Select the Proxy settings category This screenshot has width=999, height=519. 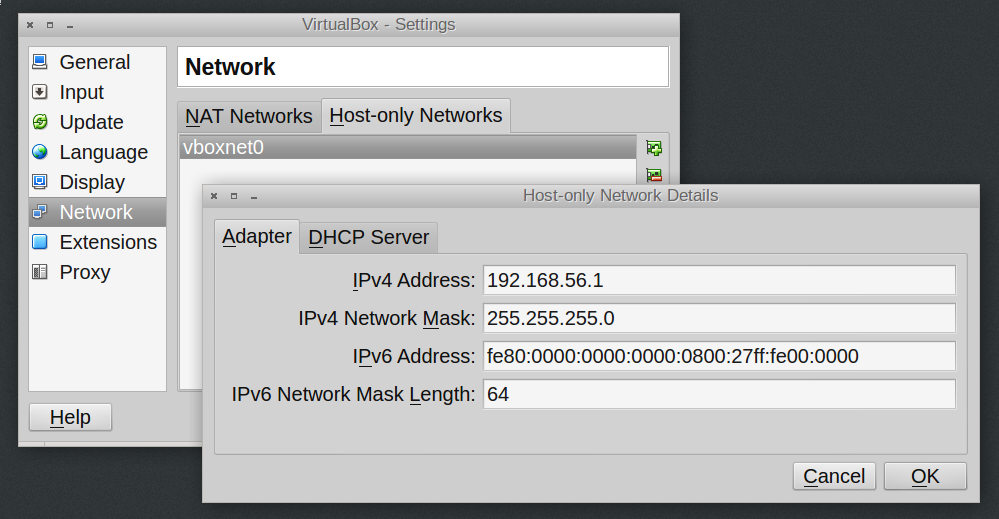pyautogui.click(x=85, y=272)
